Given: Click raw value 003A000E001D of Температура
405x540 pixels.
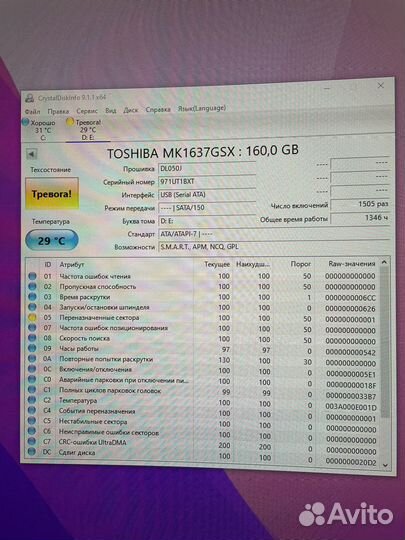Looking at the screenshot, I should coord(351,407).
